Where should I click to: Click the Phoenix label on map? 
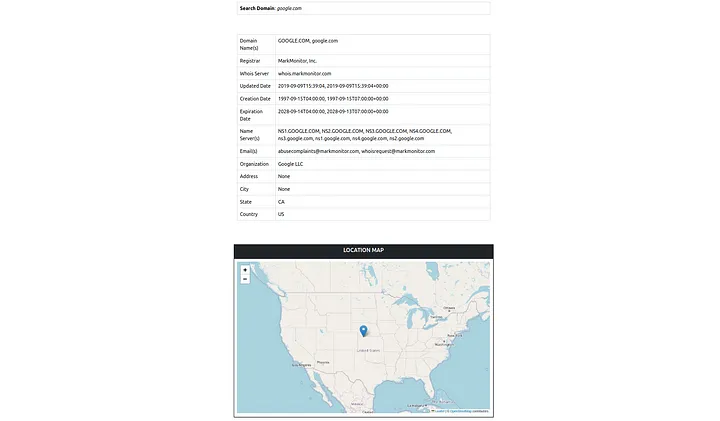click(323, 362)
